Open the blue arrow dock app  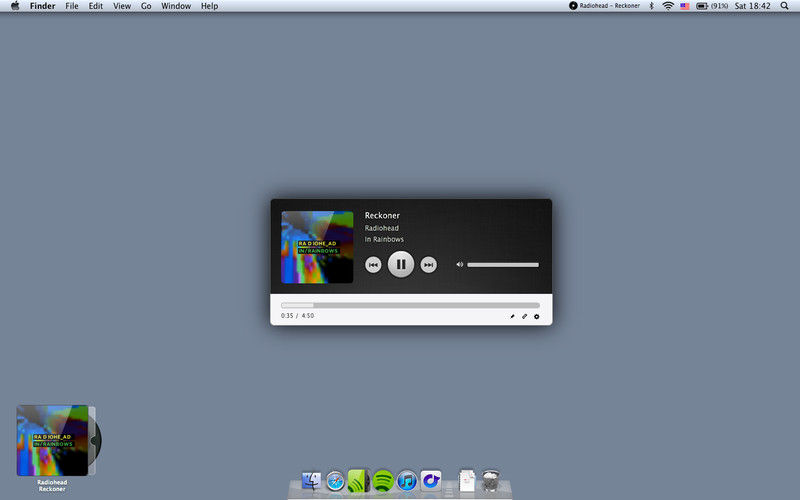click(431, 481)
